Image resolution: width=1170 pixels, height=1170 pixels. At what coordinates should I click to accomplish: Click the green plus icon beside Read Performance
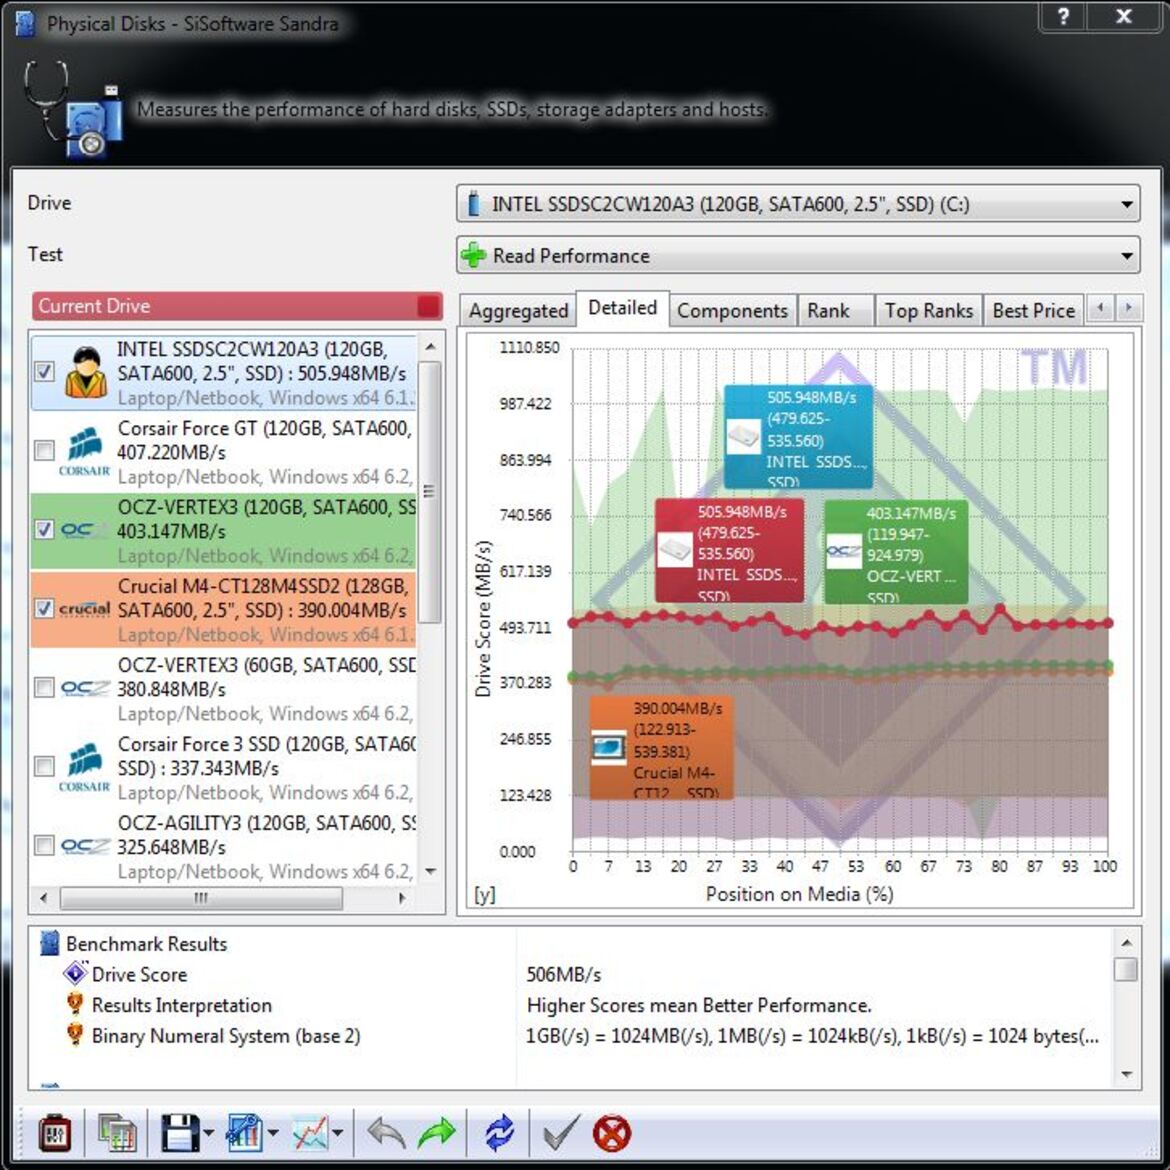[x=474, y=255]
